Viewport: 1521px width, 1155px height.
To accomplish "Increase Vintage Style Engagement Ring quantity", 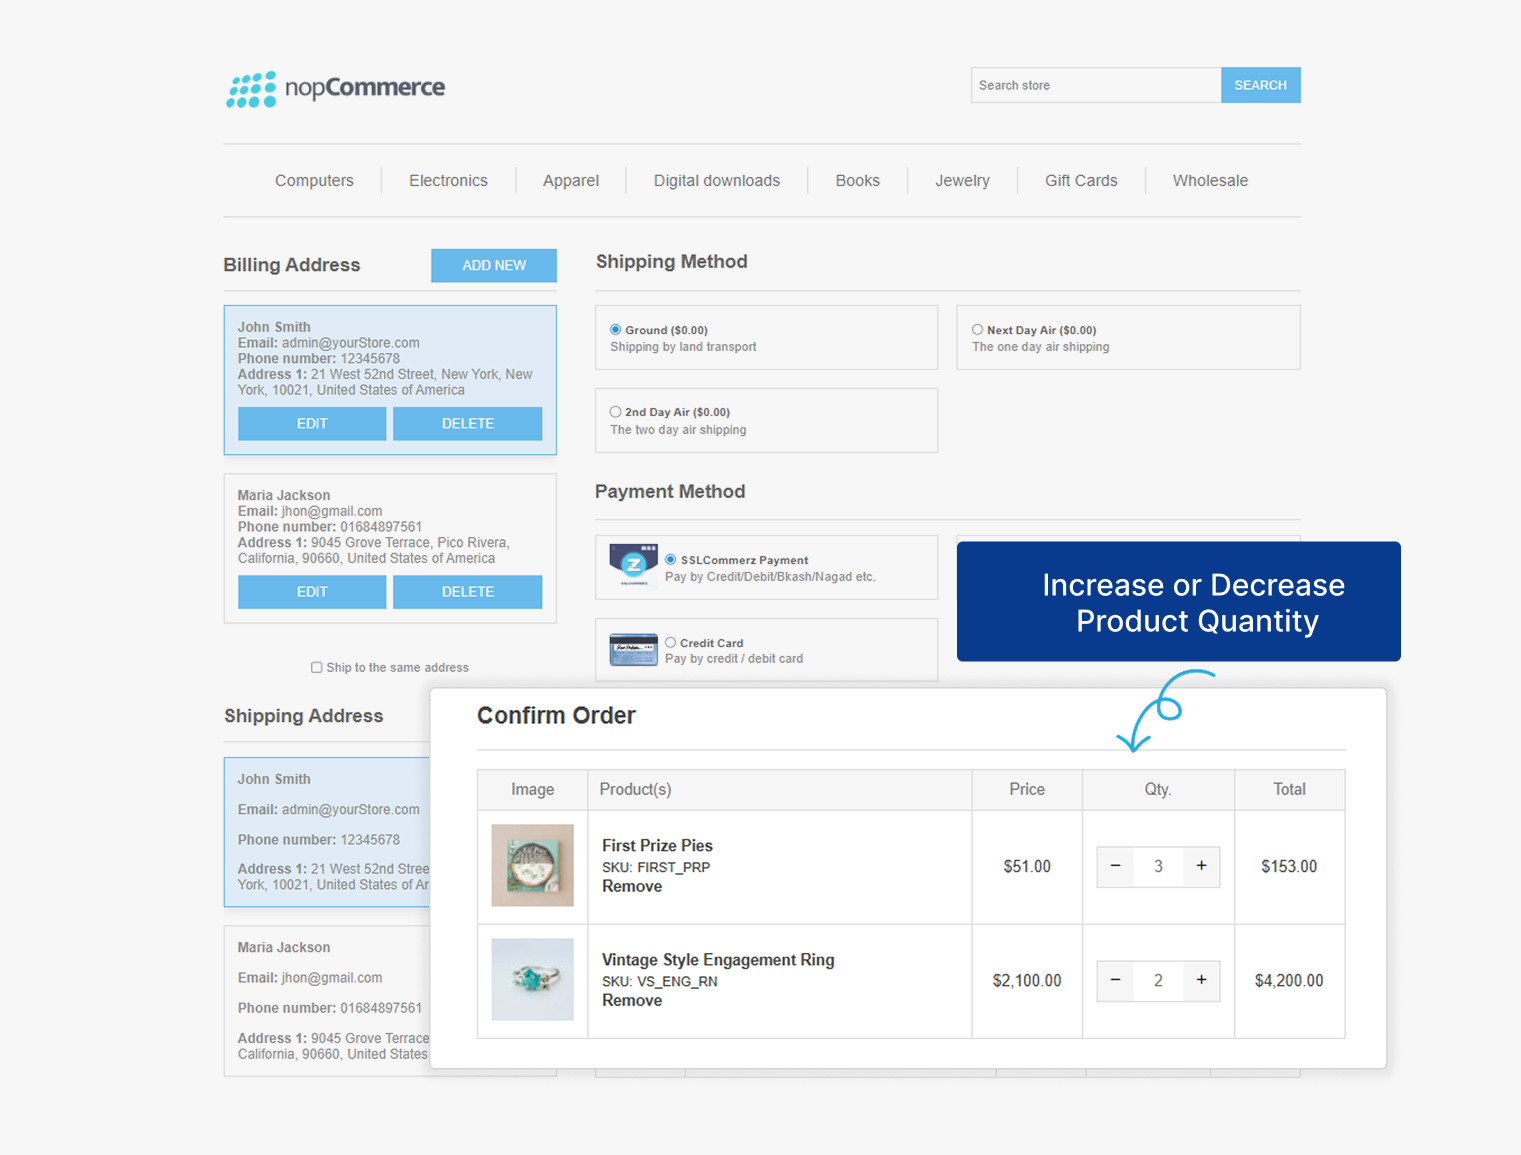I will tap(1201, 980).
